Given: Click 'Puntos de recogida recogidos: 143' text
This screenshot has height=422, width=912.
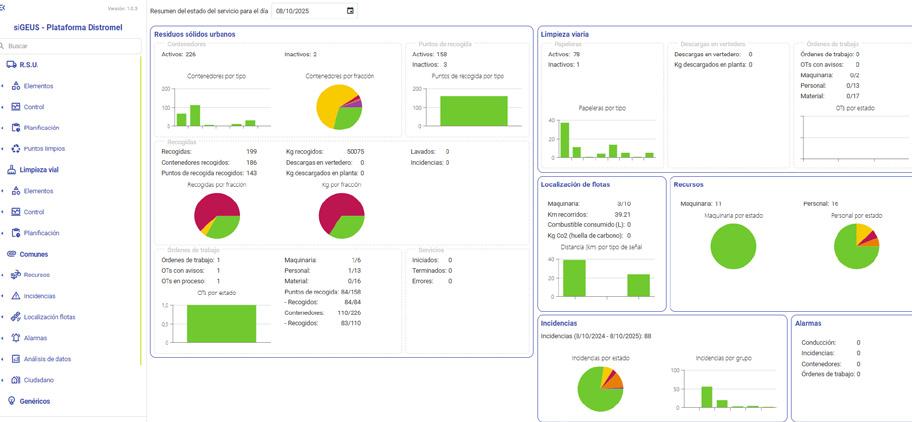Looking at the screenshot, I should pyautogui.click(x=209, y=173).
